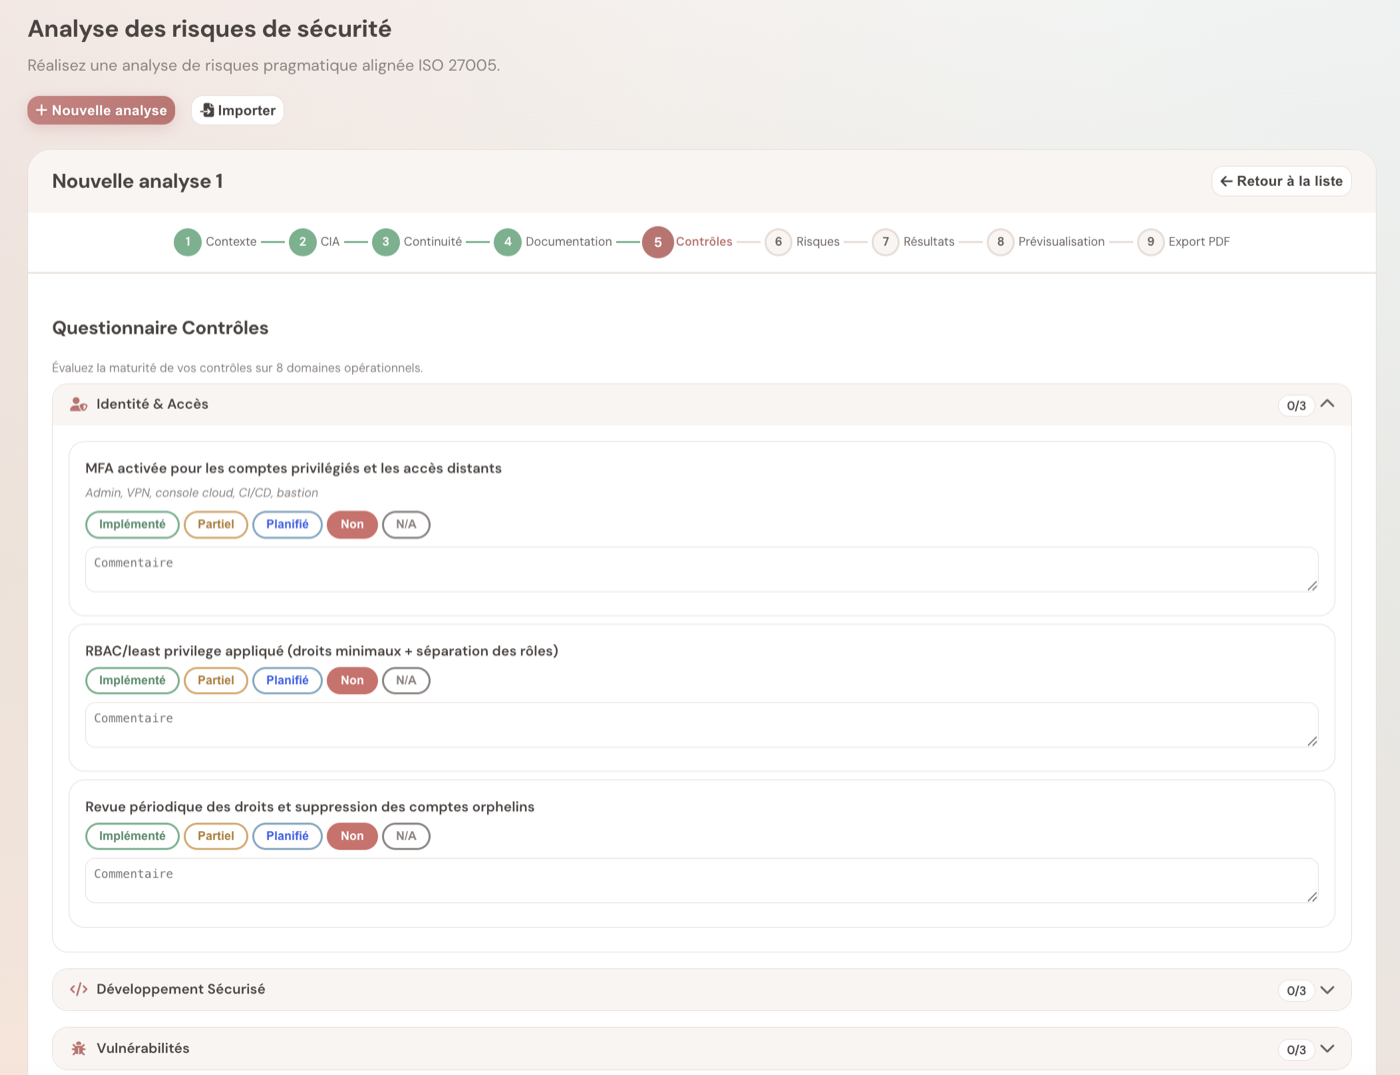1400x1075 pixels.
Task: Select N/A for the MFA control
Action: pos(406,525)
